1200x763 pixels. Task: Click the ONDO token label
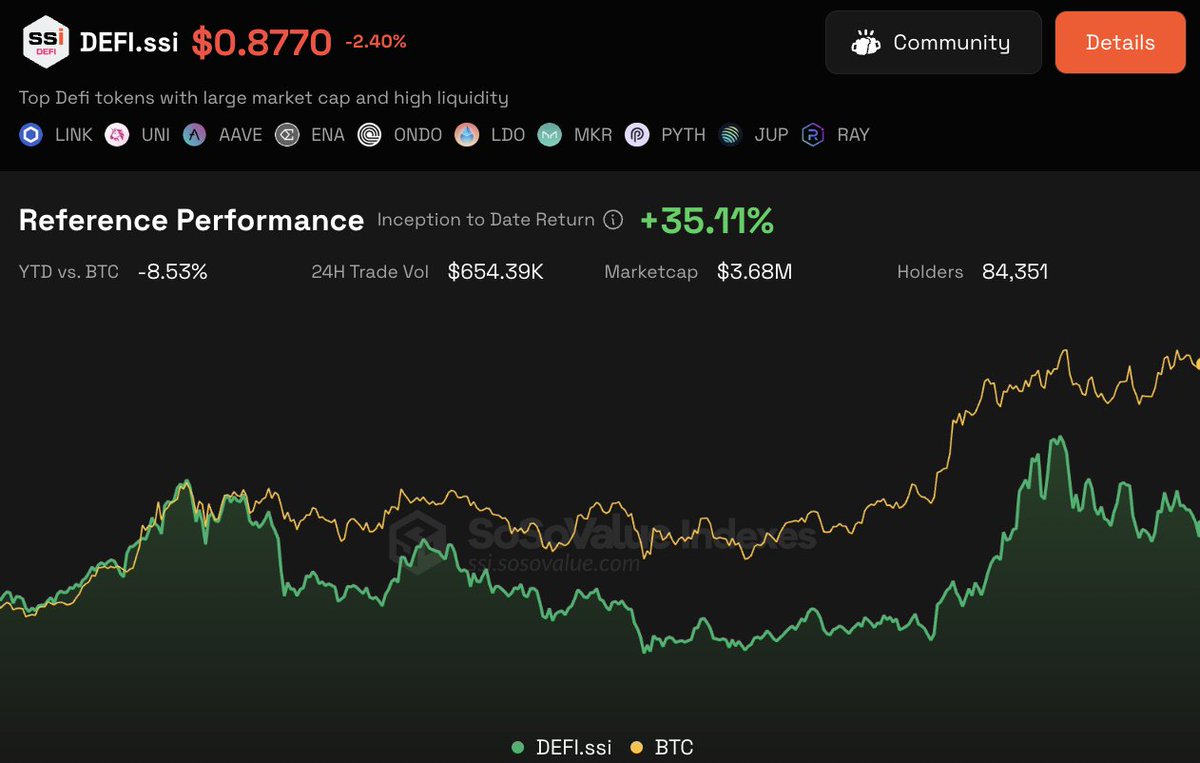click(418, 135)
